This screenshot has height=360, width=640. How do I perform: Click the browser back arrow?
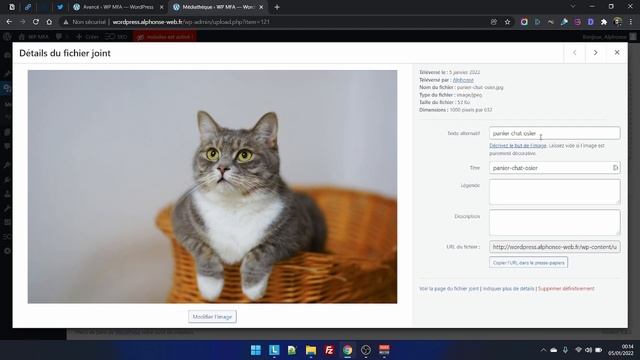coord(9,22)
